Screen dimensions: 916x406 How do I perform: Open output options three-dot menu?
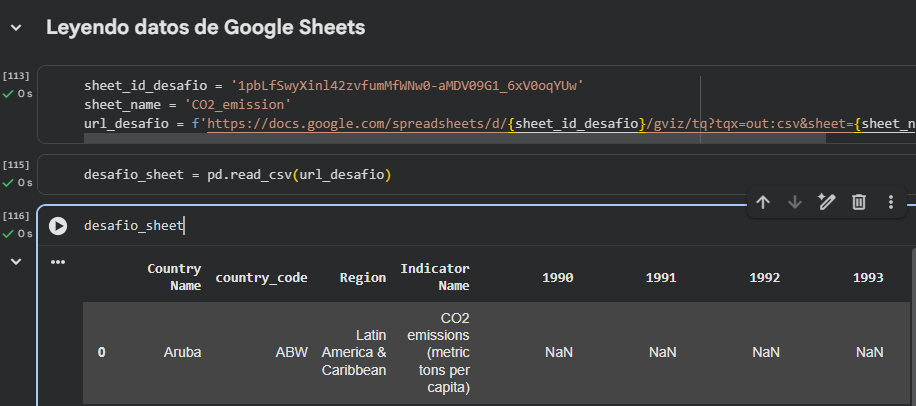tap(58, 262)
